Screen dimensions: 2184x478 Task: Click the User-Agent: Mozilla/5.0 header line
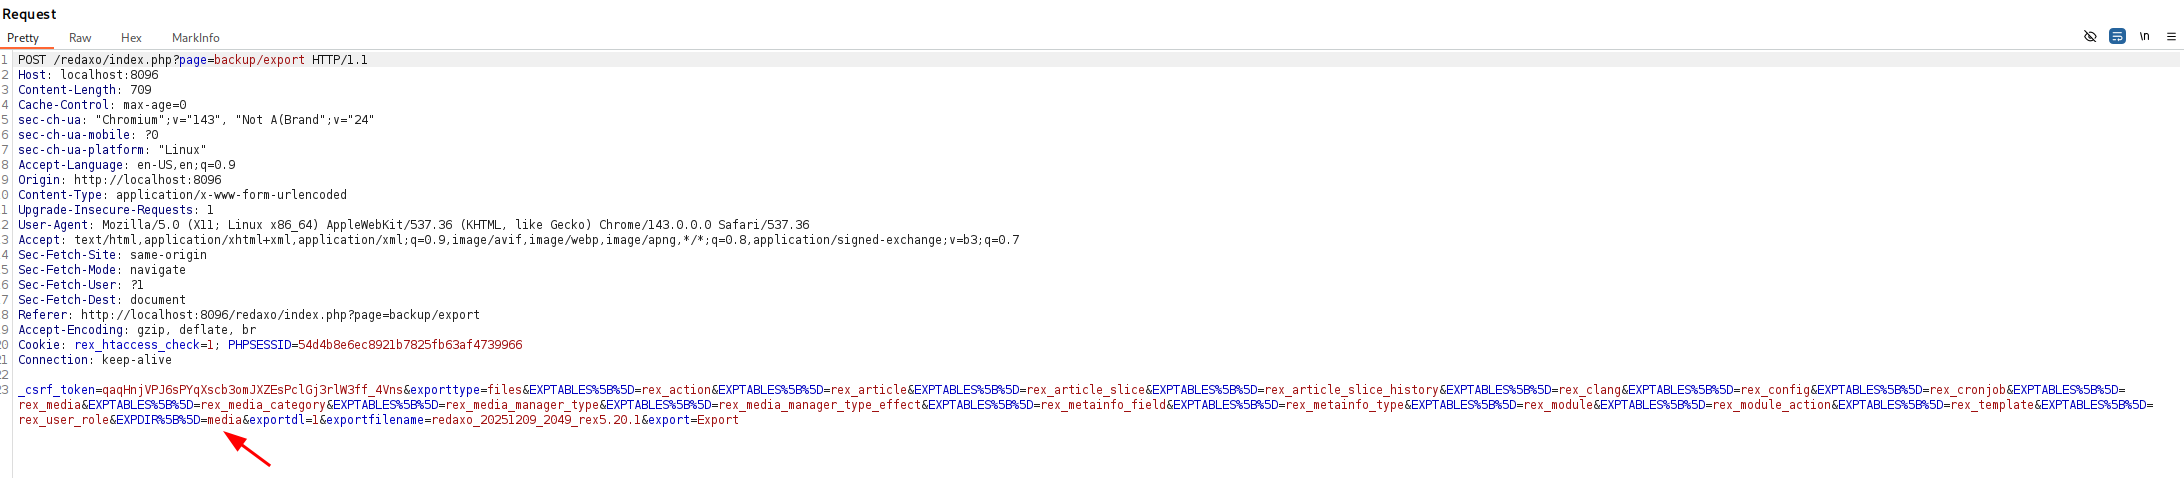pyautogui.click(x=414, y=225)
